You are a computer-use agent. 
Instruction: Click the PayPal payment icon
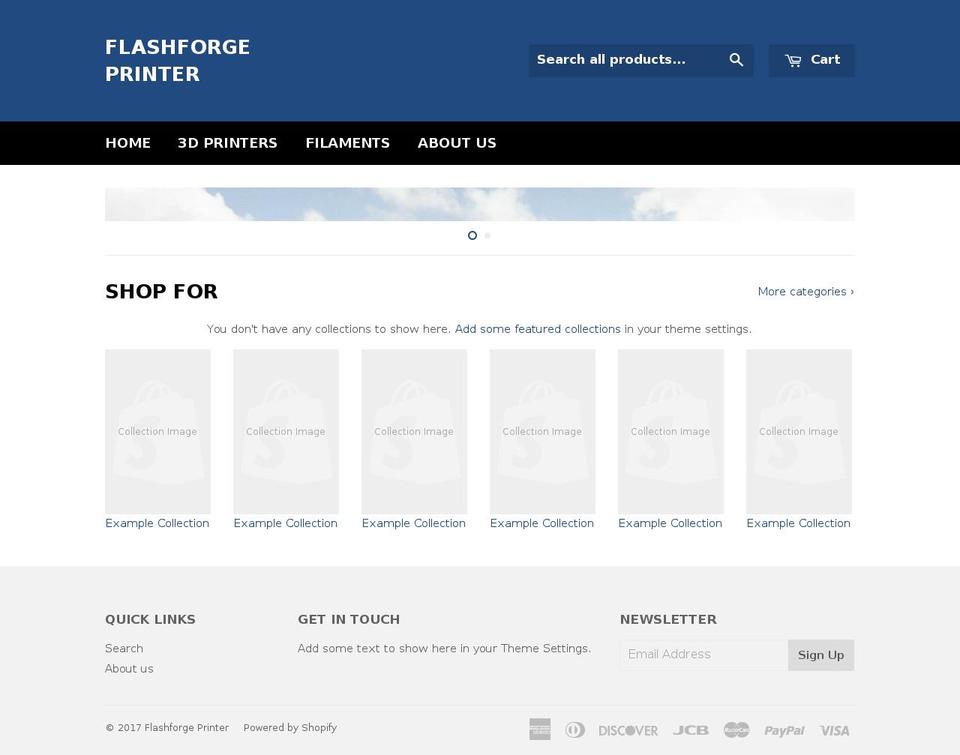784,730
